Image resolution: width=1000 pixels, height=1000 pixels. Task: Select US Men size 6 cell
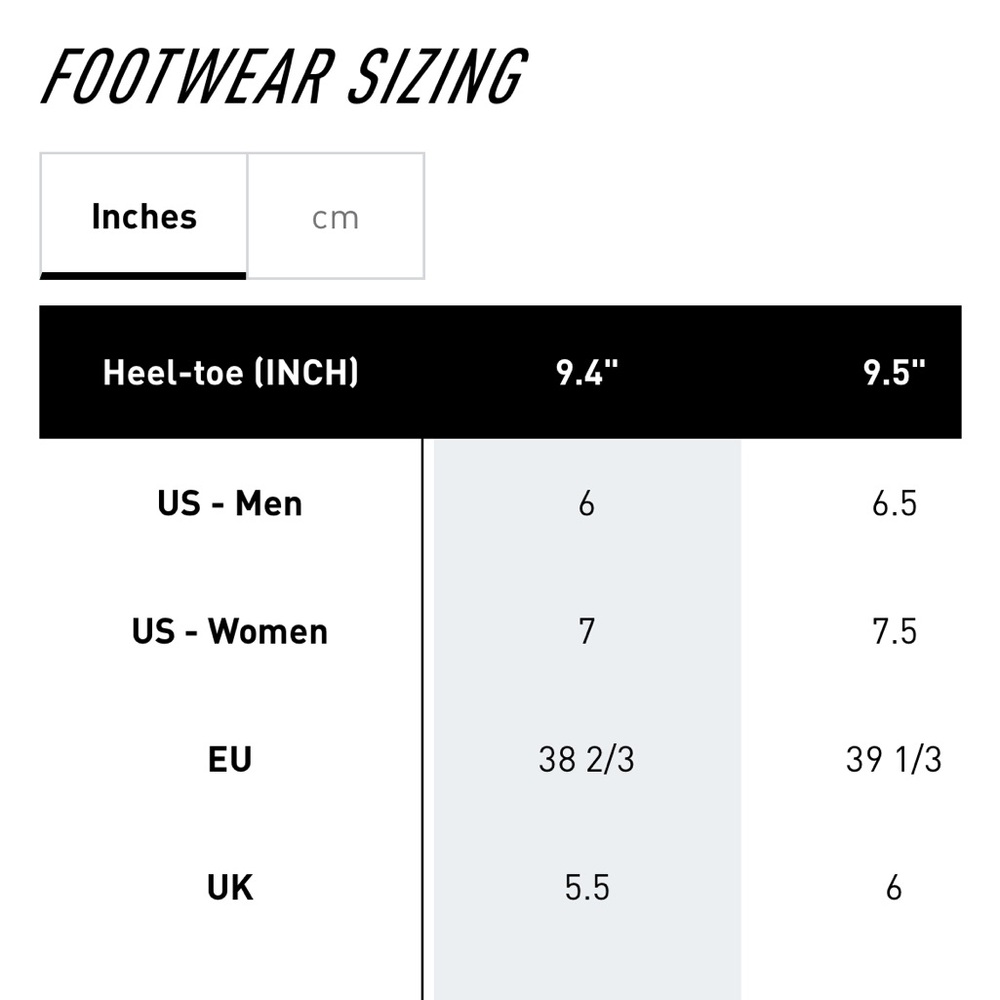(587, 503)
